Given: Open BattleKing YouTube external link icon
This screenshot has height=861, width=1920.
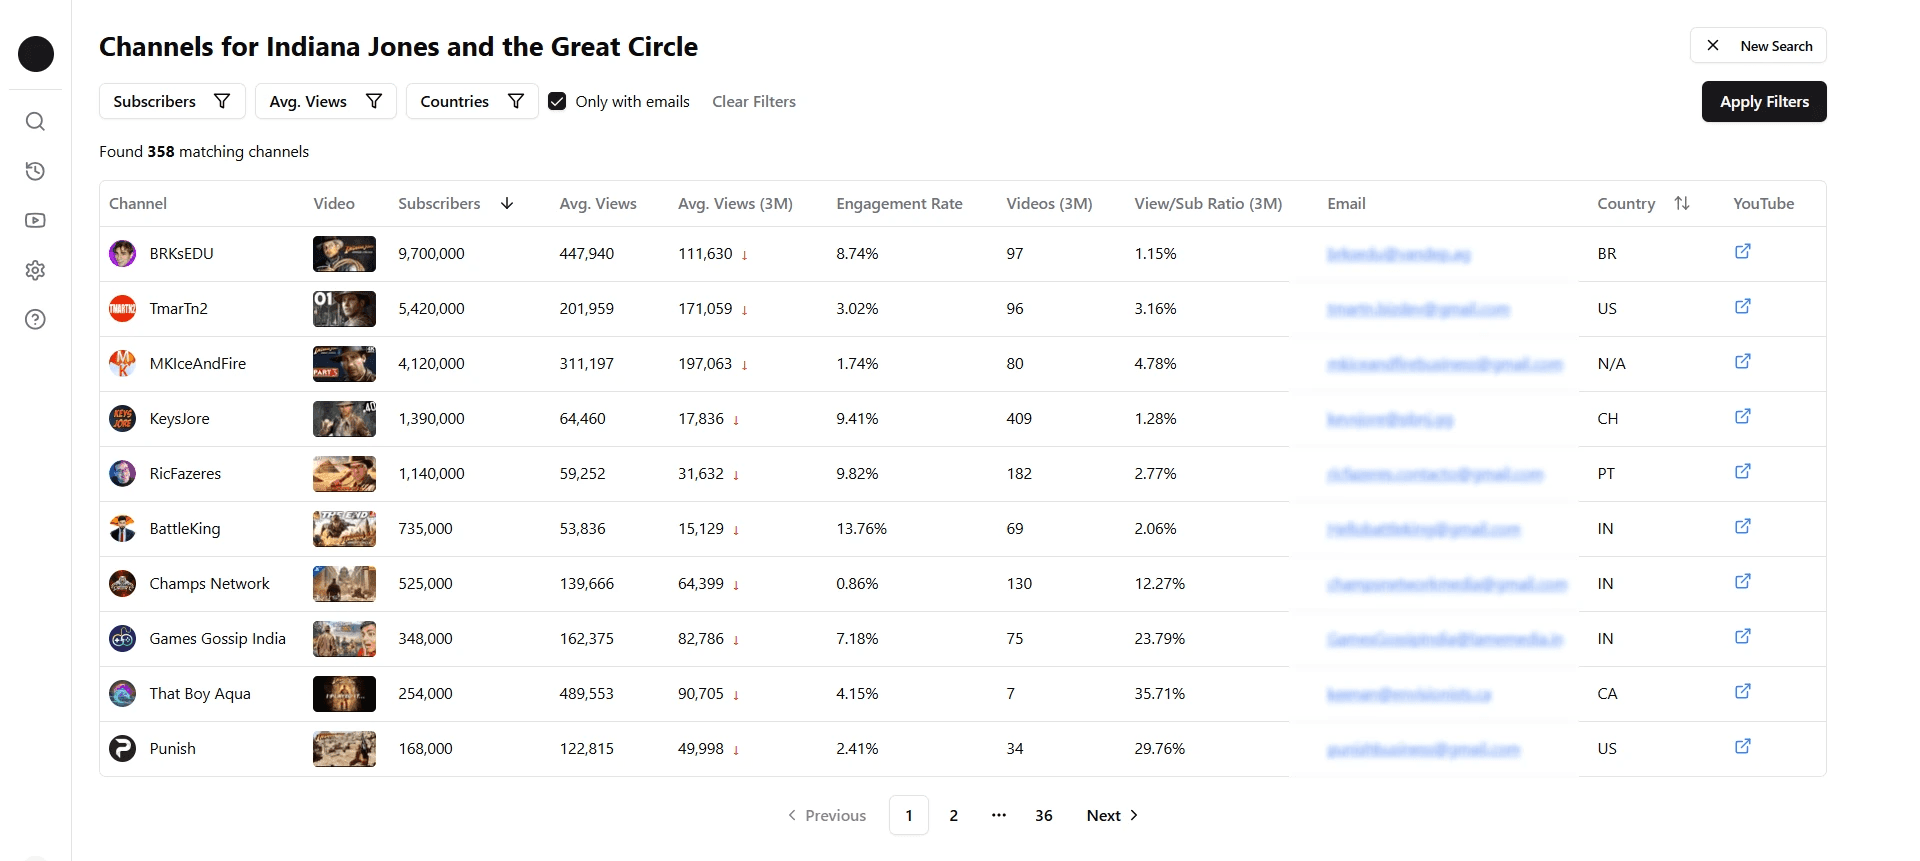Looking at the screenshot, I should (1742, 527).
